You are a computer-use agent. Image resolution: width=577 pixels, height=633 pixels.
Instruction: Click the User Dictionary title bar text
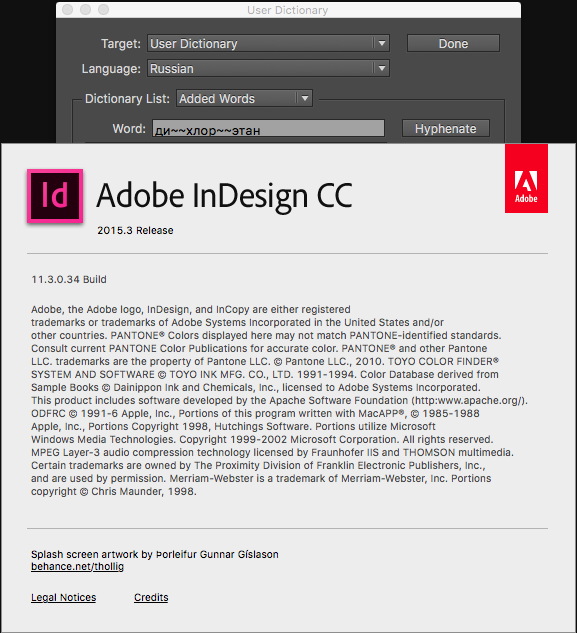pyautogui.click(x=287, y=10)
